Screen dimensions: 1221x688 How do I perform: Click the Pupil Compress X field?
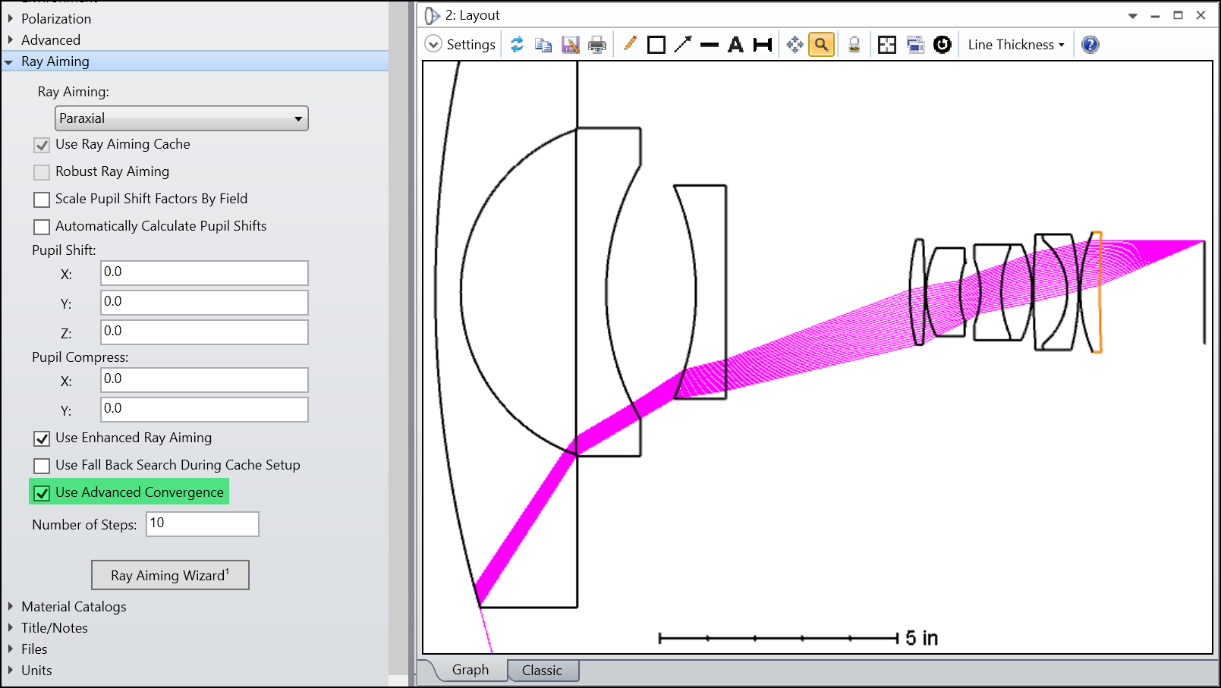coord(204,379)
